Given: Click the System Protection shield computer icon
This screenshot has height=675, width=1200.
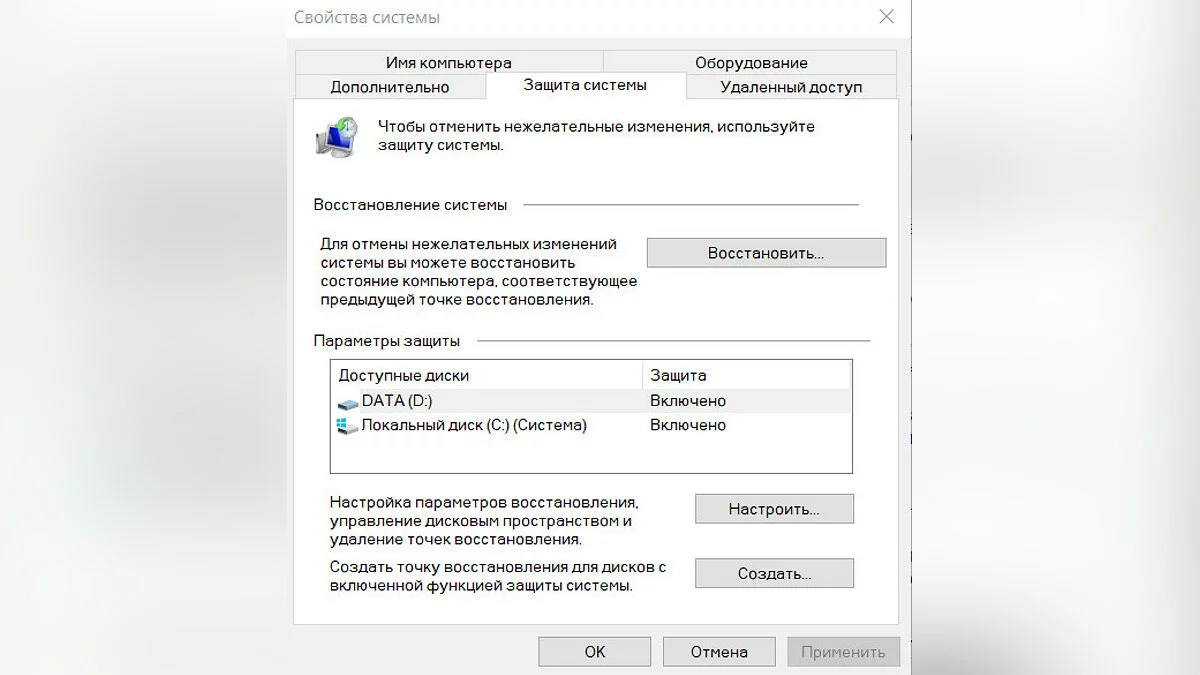Looking at the screenshot, I should point(336,136).
